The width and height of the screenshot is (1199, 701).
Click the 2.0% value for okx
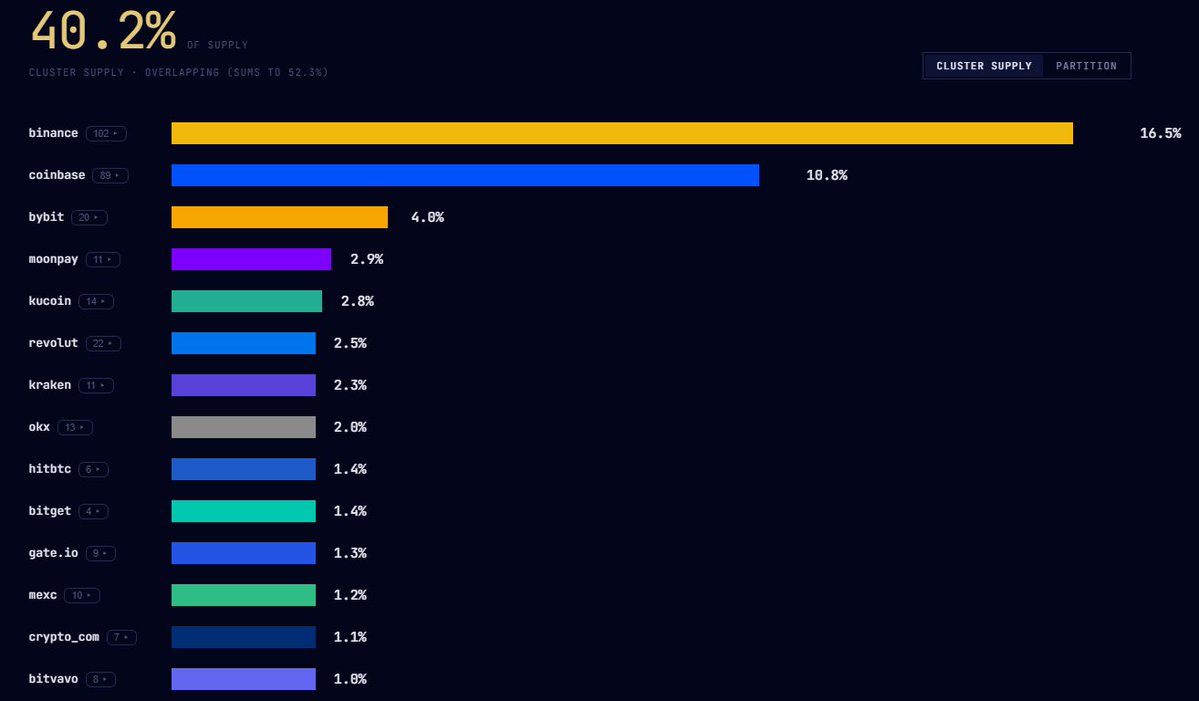point(350,427)
